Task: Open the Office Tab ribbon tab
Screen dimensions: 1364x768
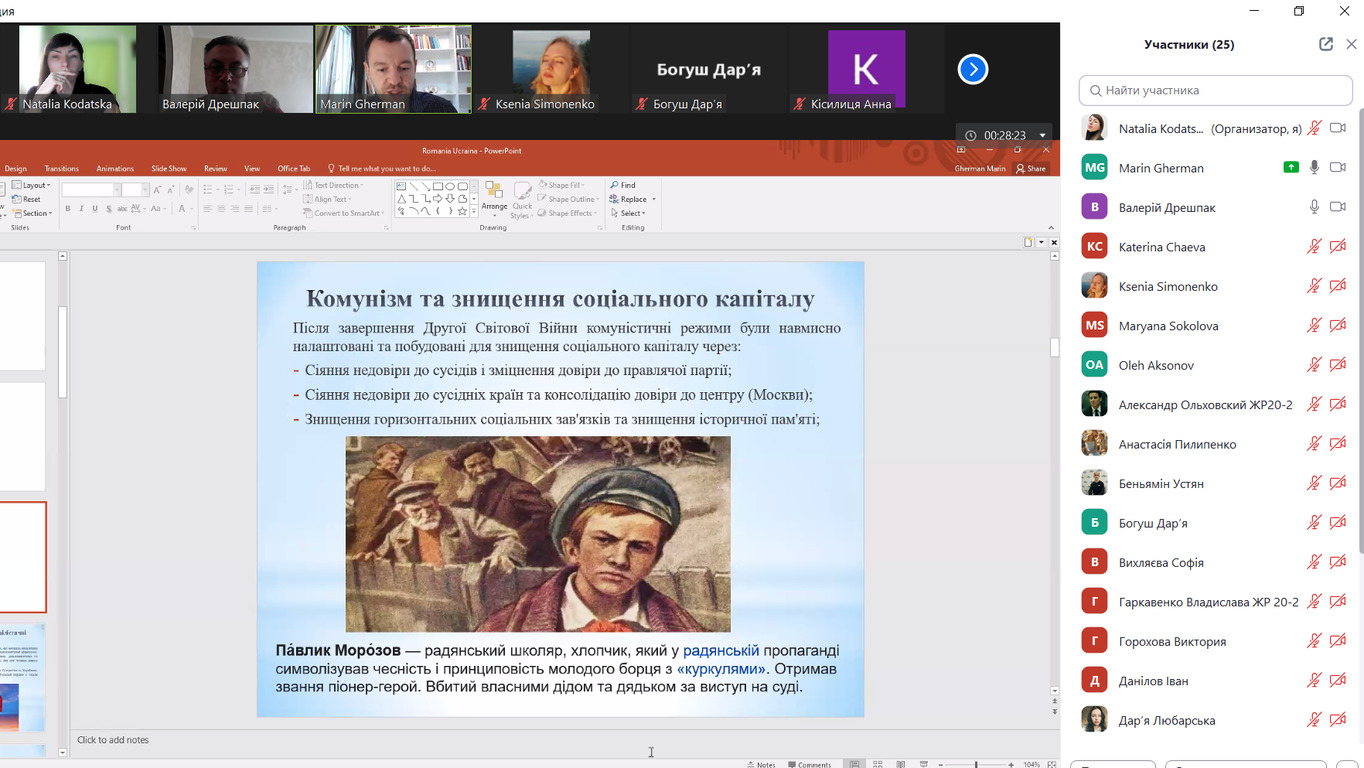Action: click(x=294, y=168)
